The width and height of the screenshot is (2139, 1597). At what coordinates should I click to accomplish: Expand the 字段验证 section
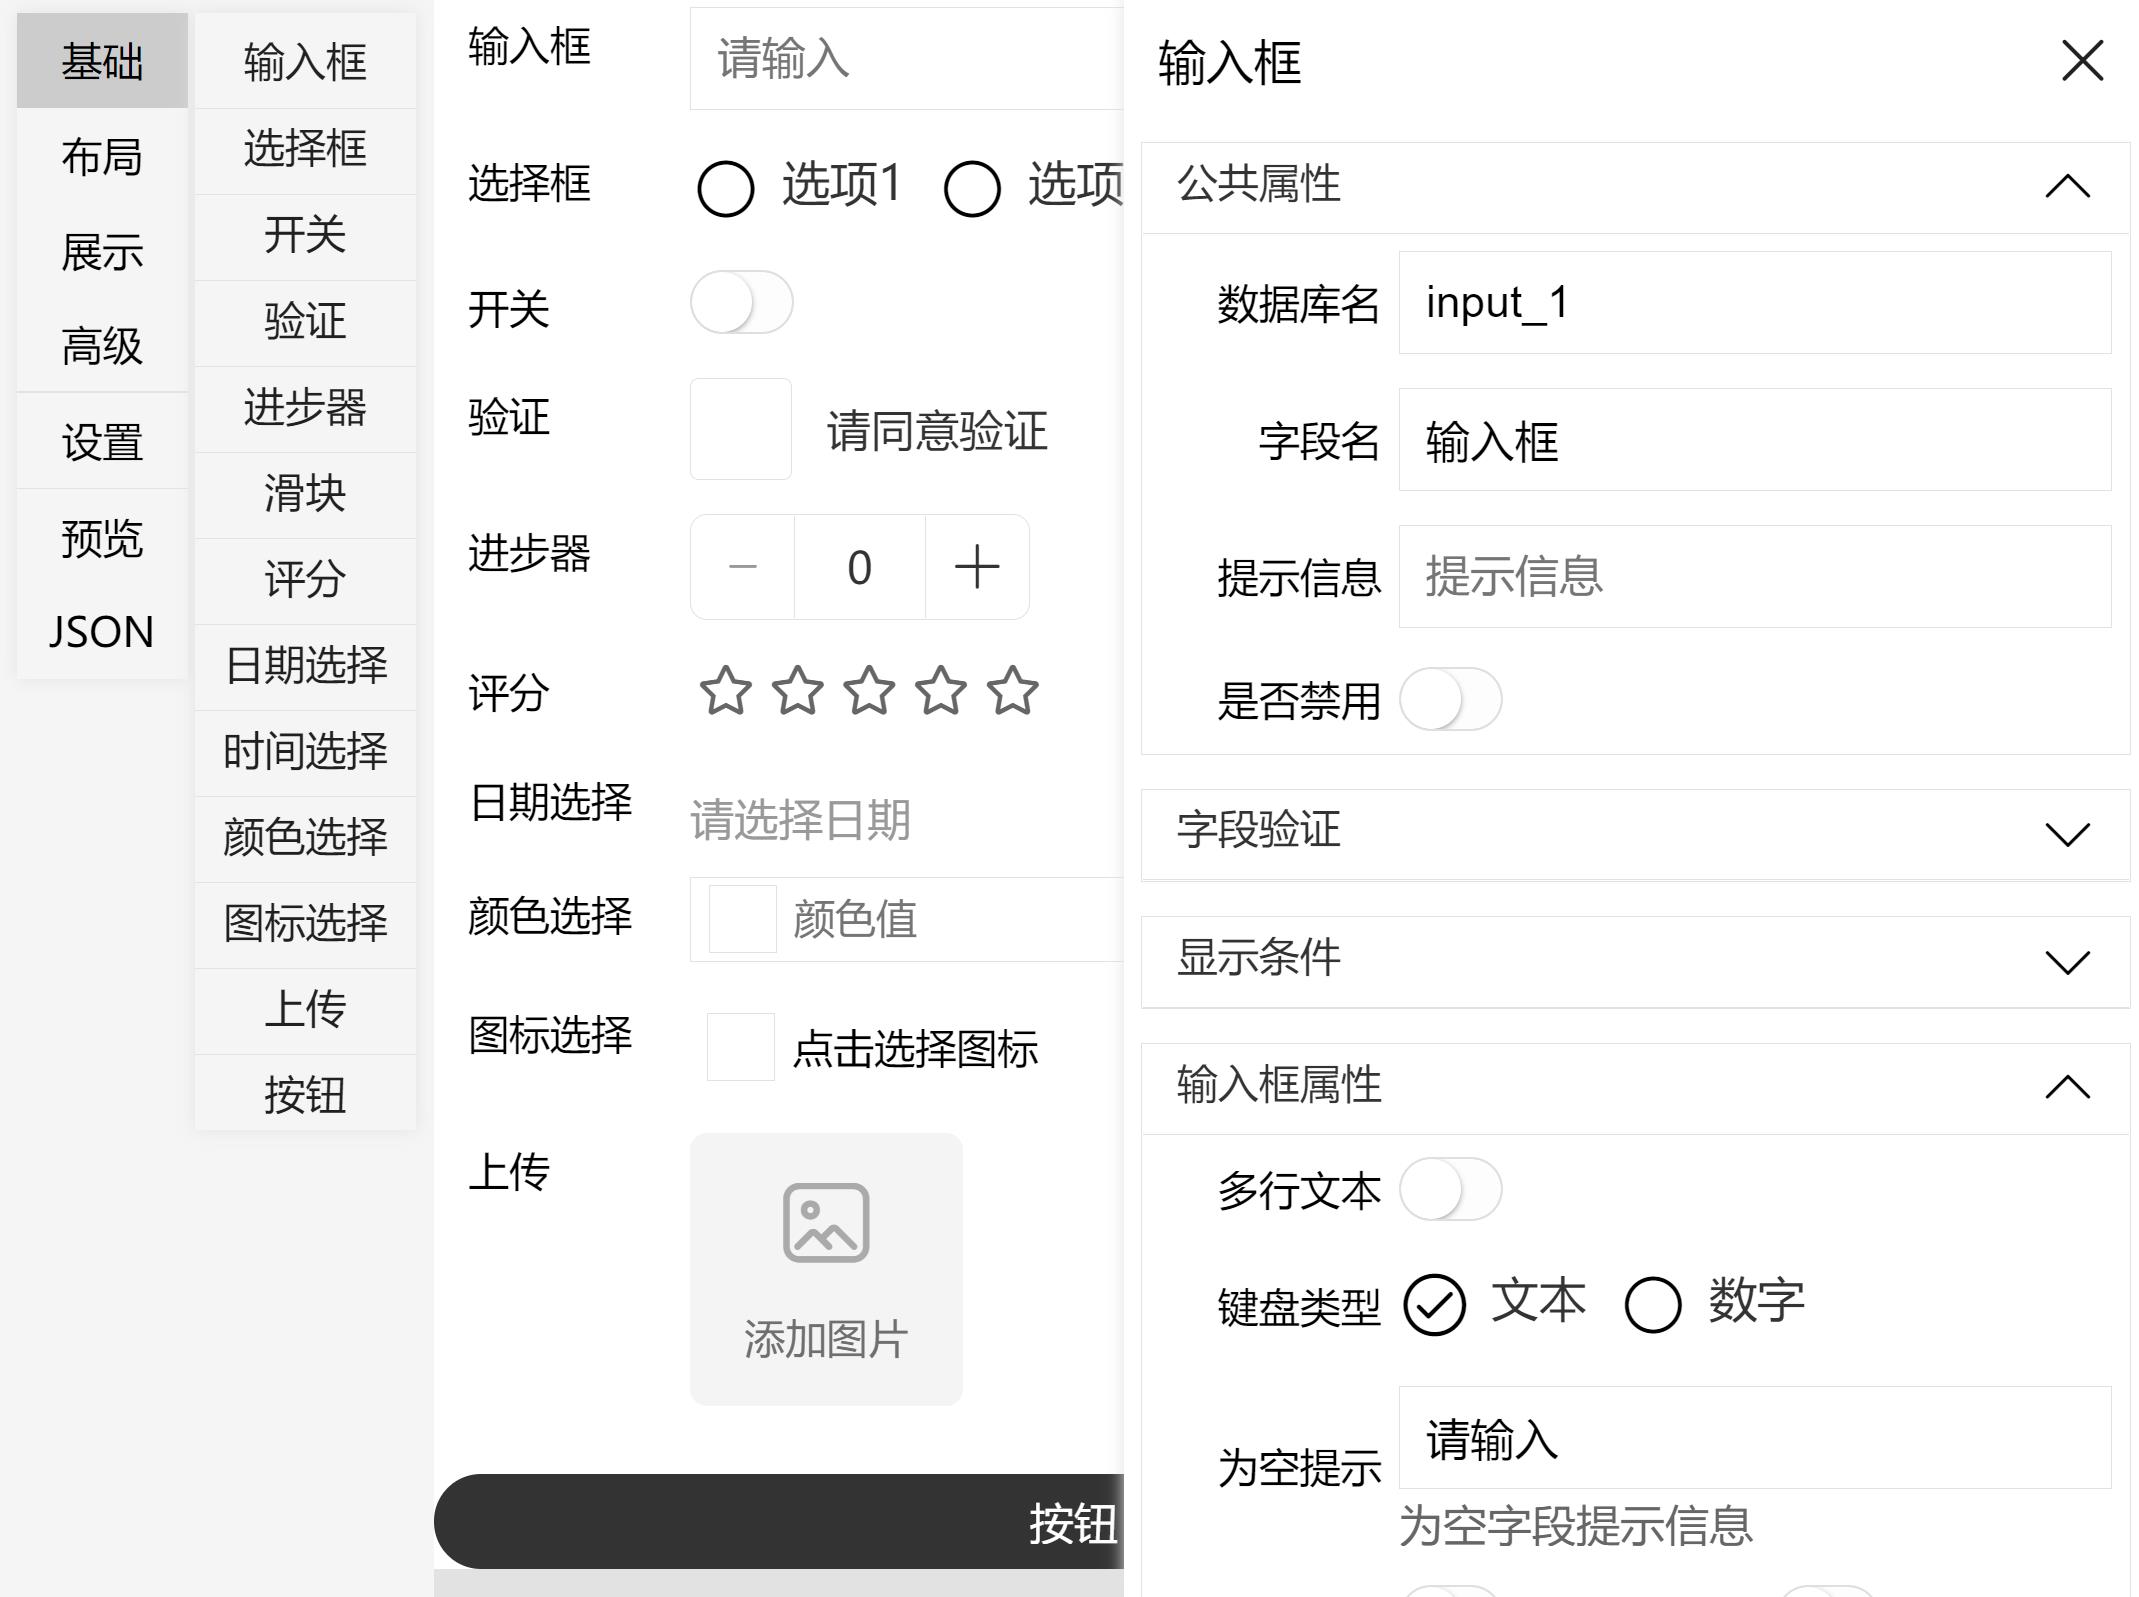point(2067,834)
